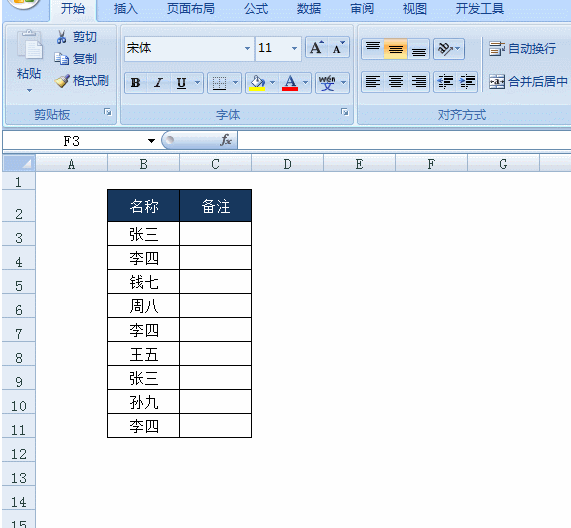Toggle middle vertical alignment
Image resolution: width=571 pixels, height=528 pixels.
point(395,49)
